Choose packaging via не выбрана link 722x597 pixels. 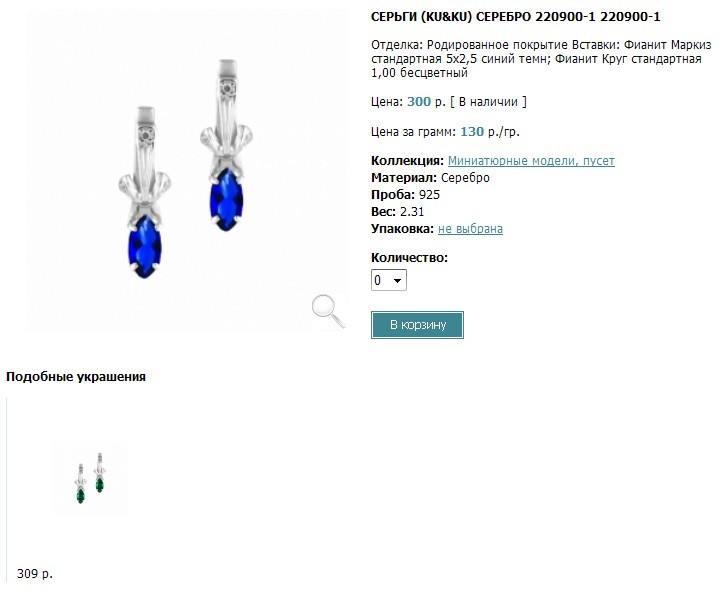pyautogui.click(x=470, y=229)
